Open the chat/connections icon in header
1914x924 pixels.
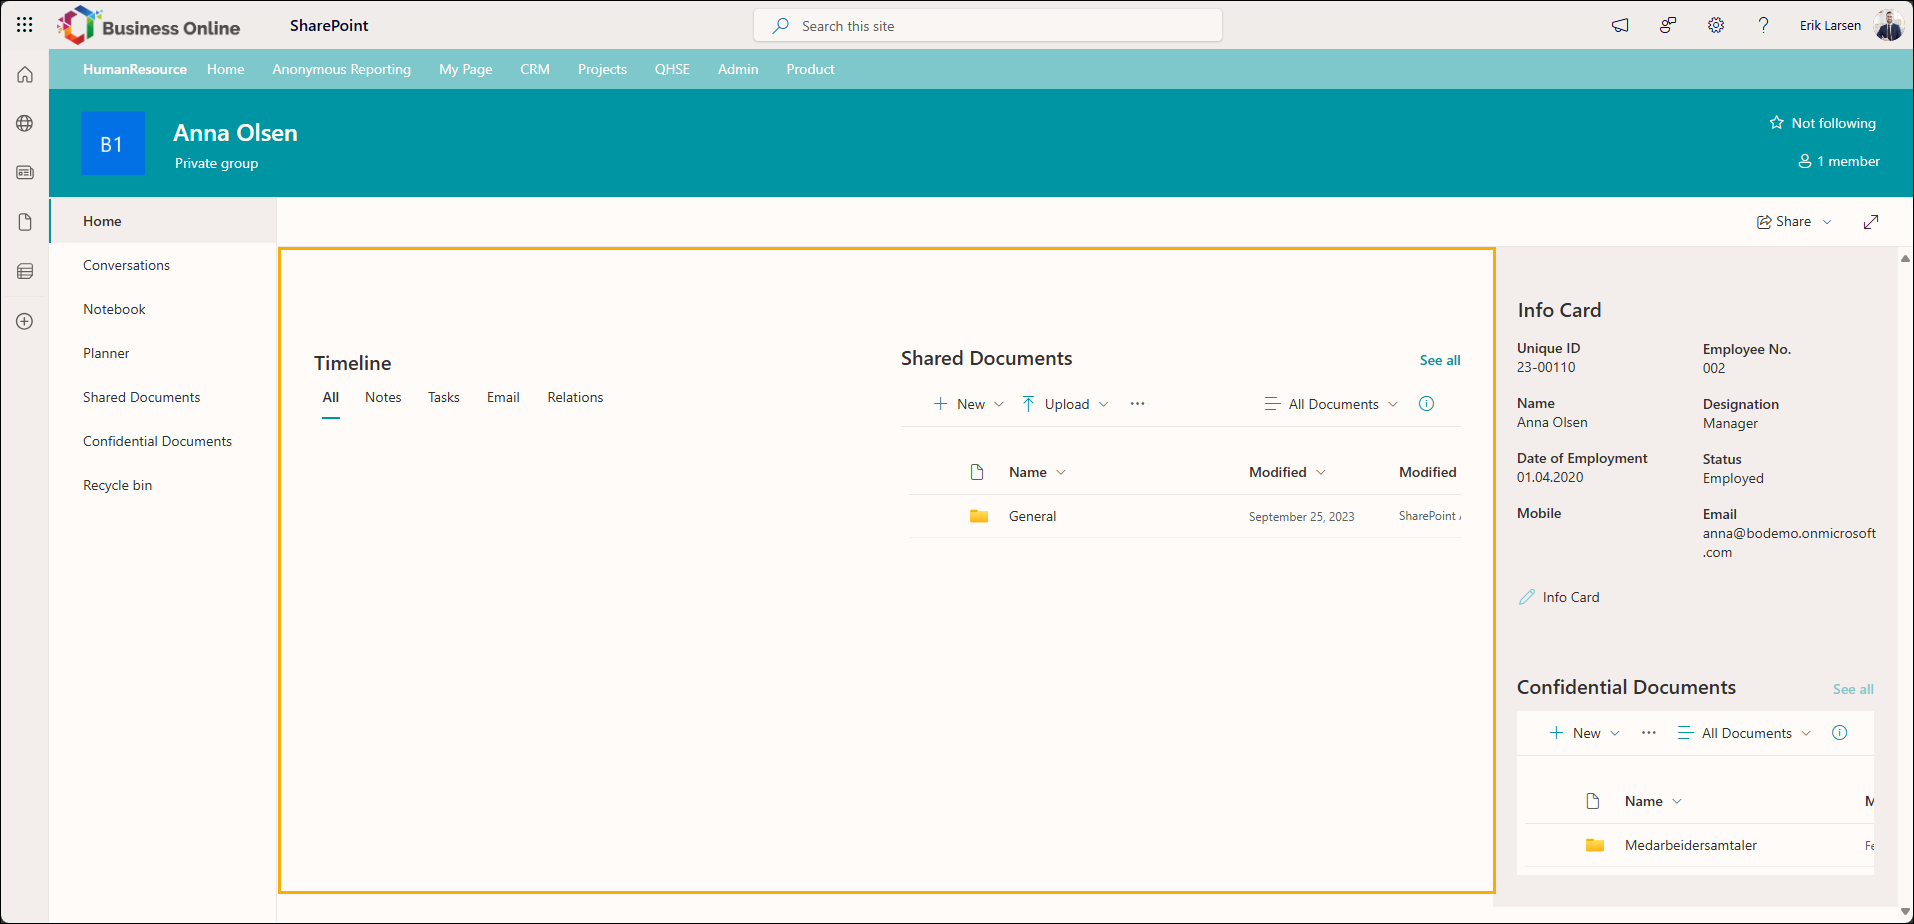click(x=1668, y=26)
